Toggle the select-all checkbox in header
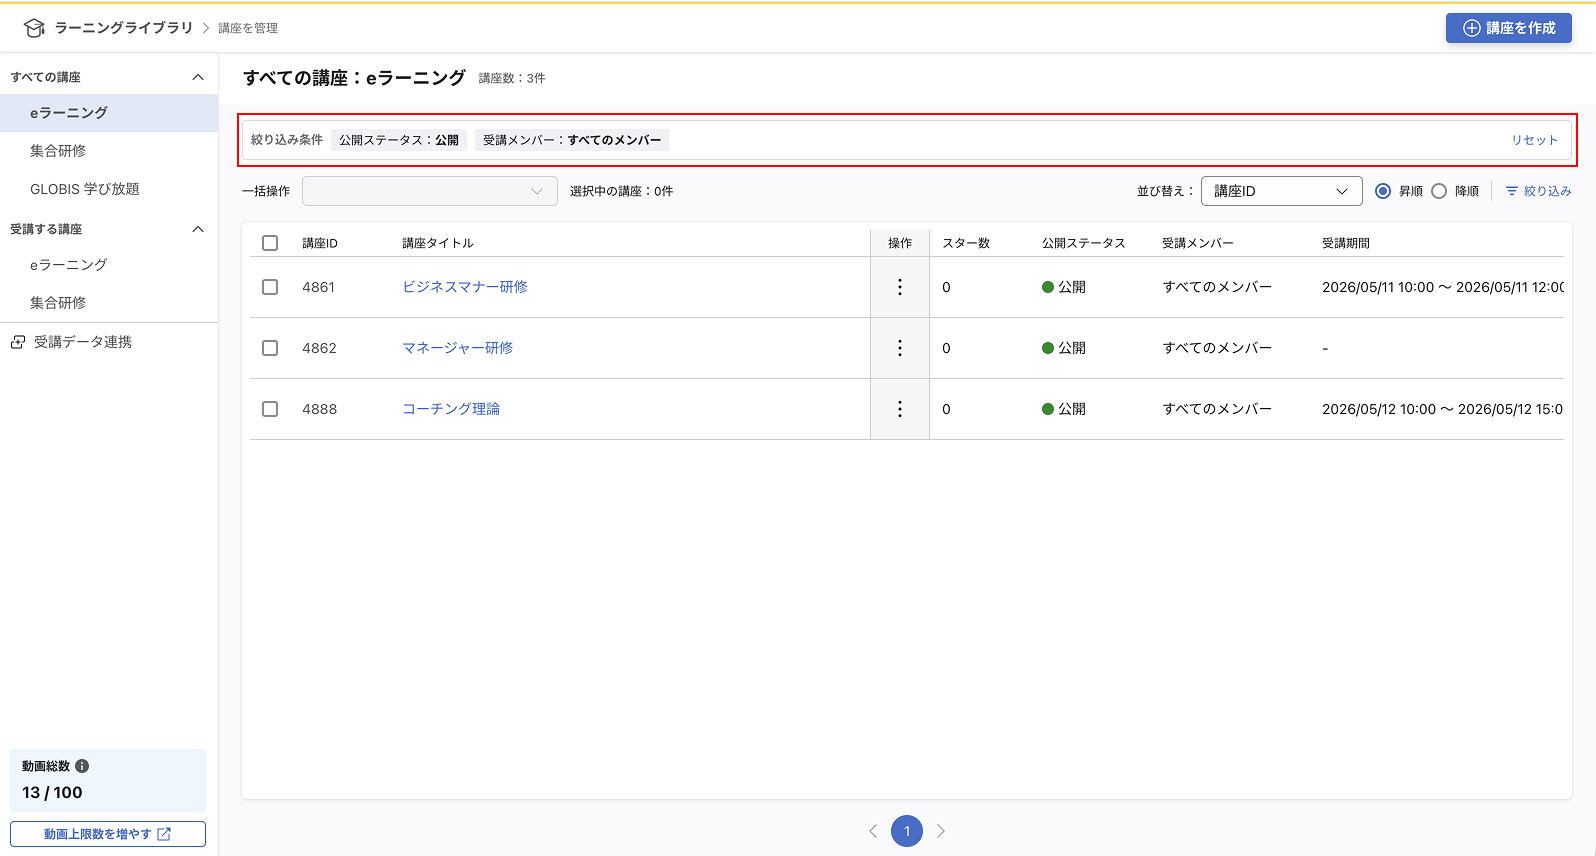This screenshot has width=1596, height=856. (x=270, y=243)
